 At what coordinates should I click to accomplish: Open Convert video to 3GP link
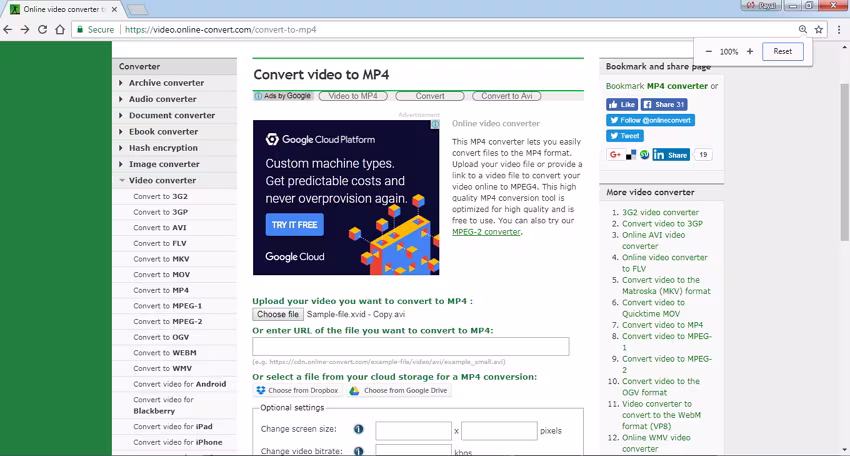[662, 224]
